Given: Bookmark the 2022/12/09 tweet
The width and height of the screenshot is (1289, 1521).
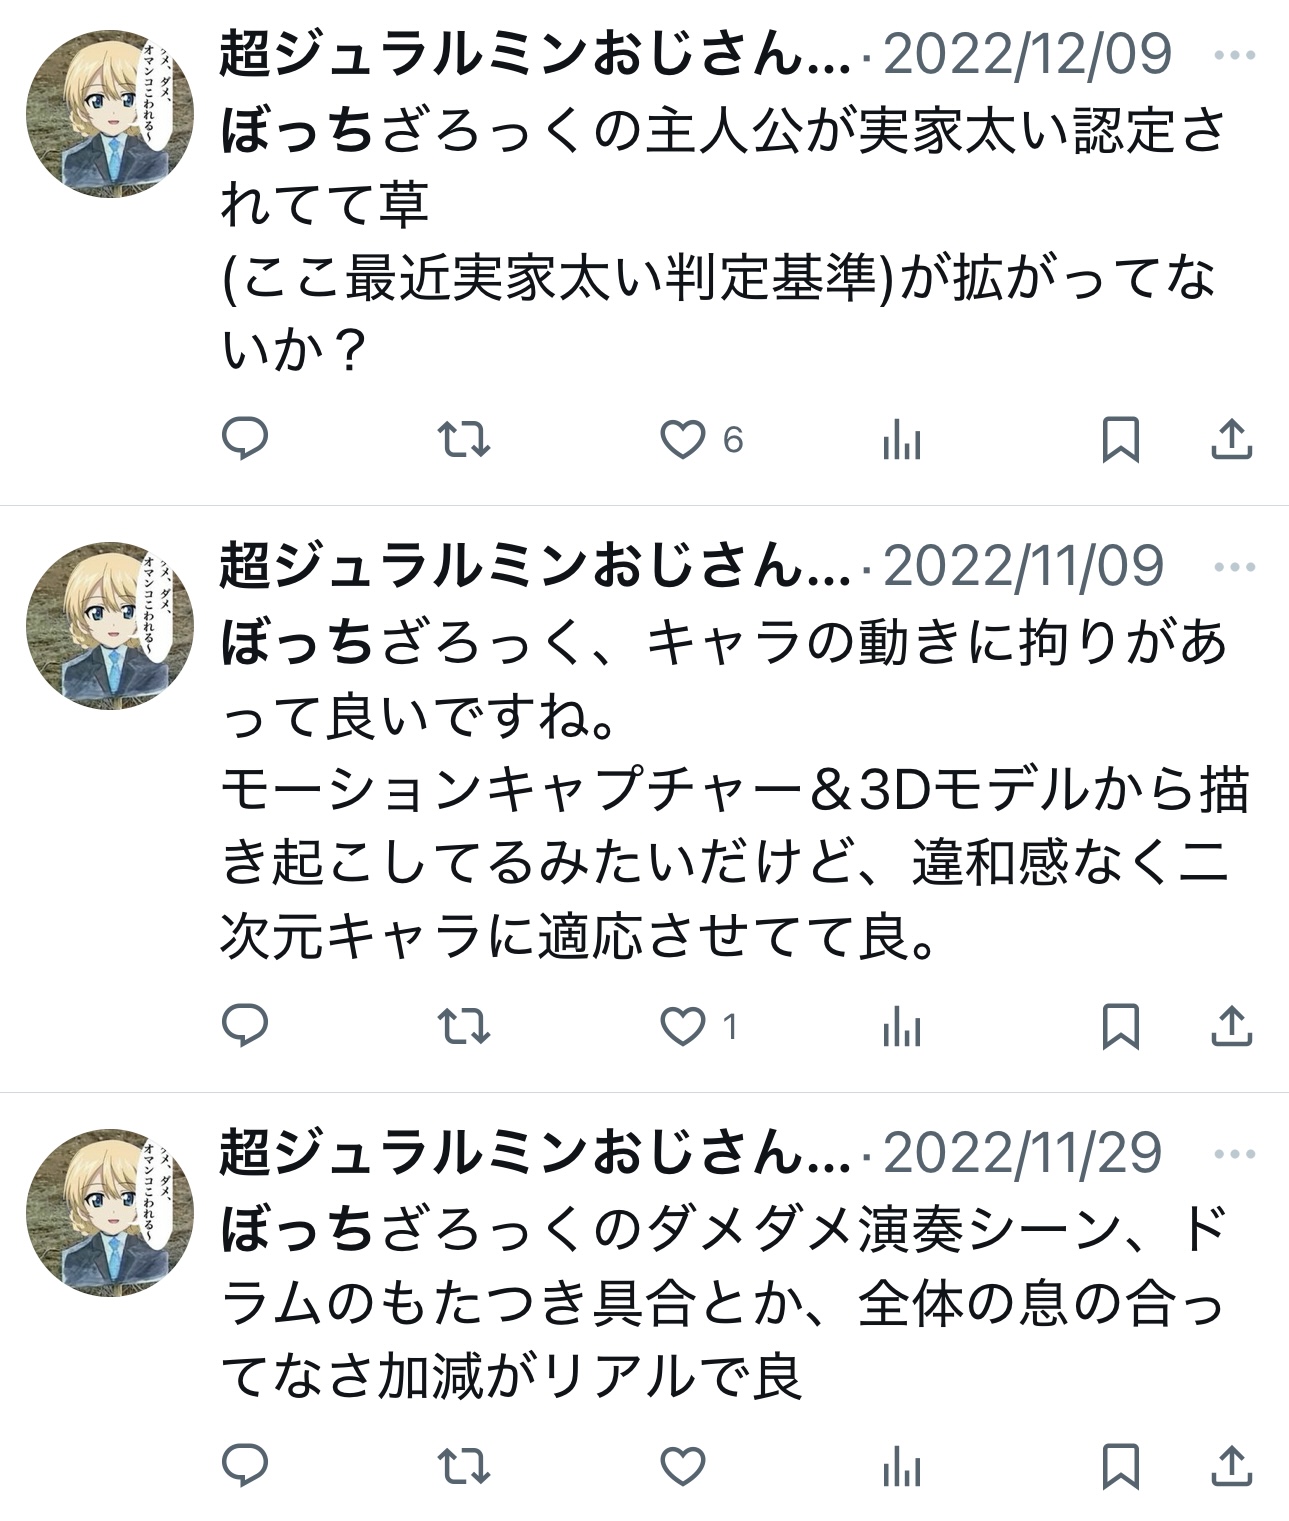Looking at the screenshot, I should (1120, 439).
